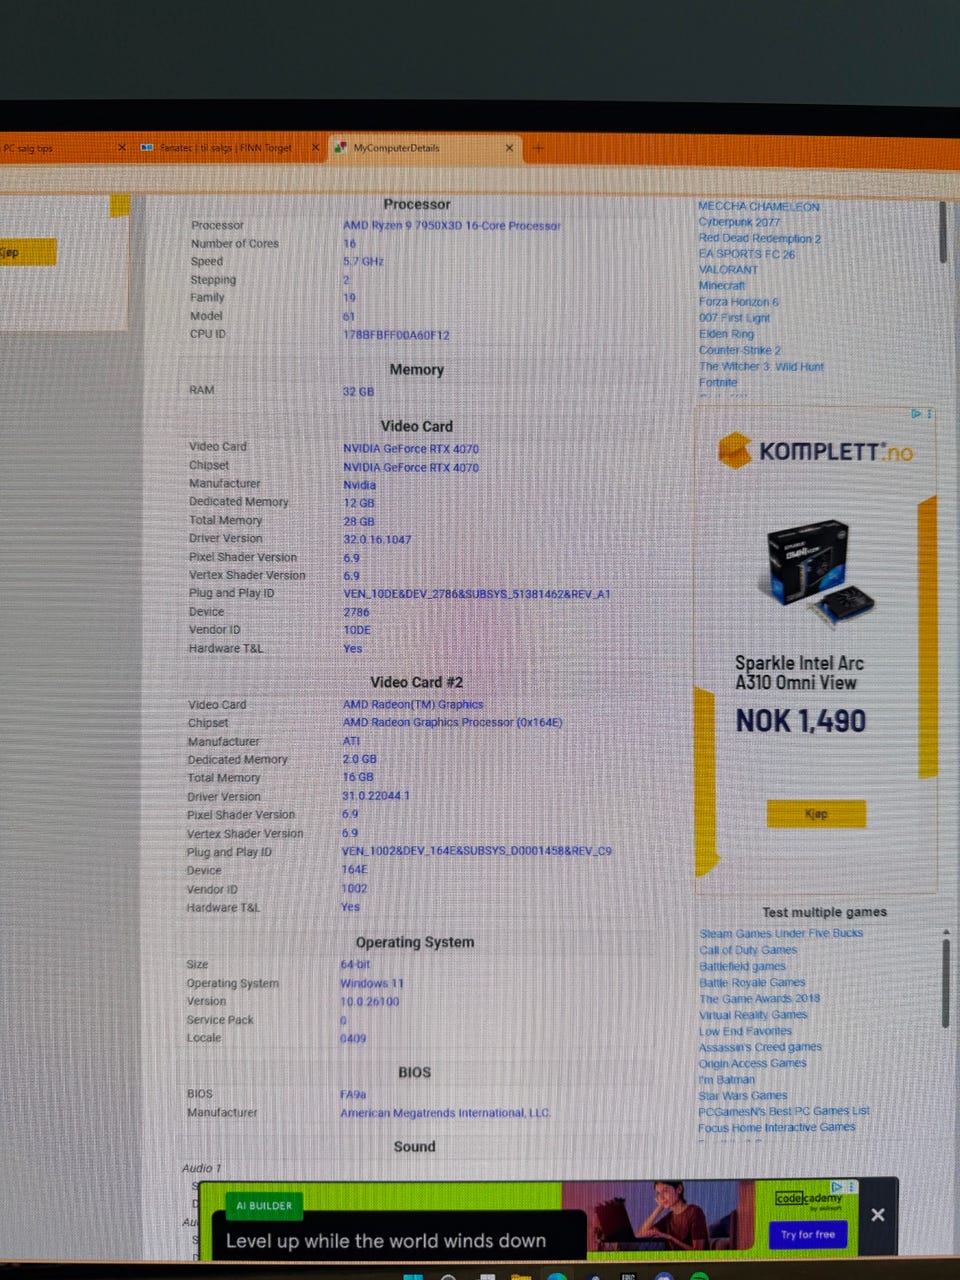Open Focus Home Interactive Games link
This screenshot has width=960, height=1280.
point(777,1127)
